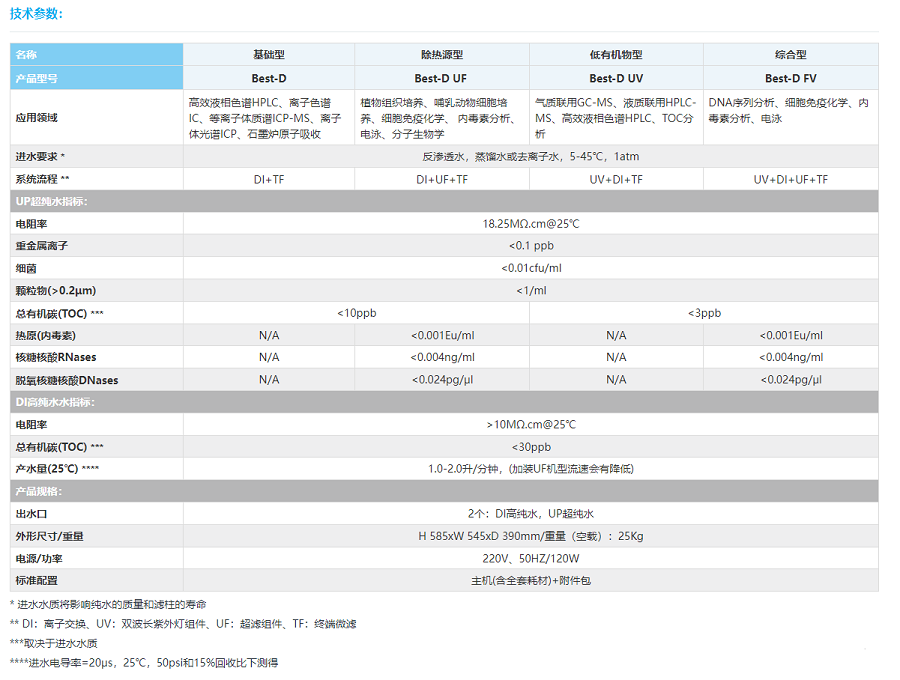The image size is (900, 680).
Task: Click the Best-D FV model cell
Action: coord(790,78)
